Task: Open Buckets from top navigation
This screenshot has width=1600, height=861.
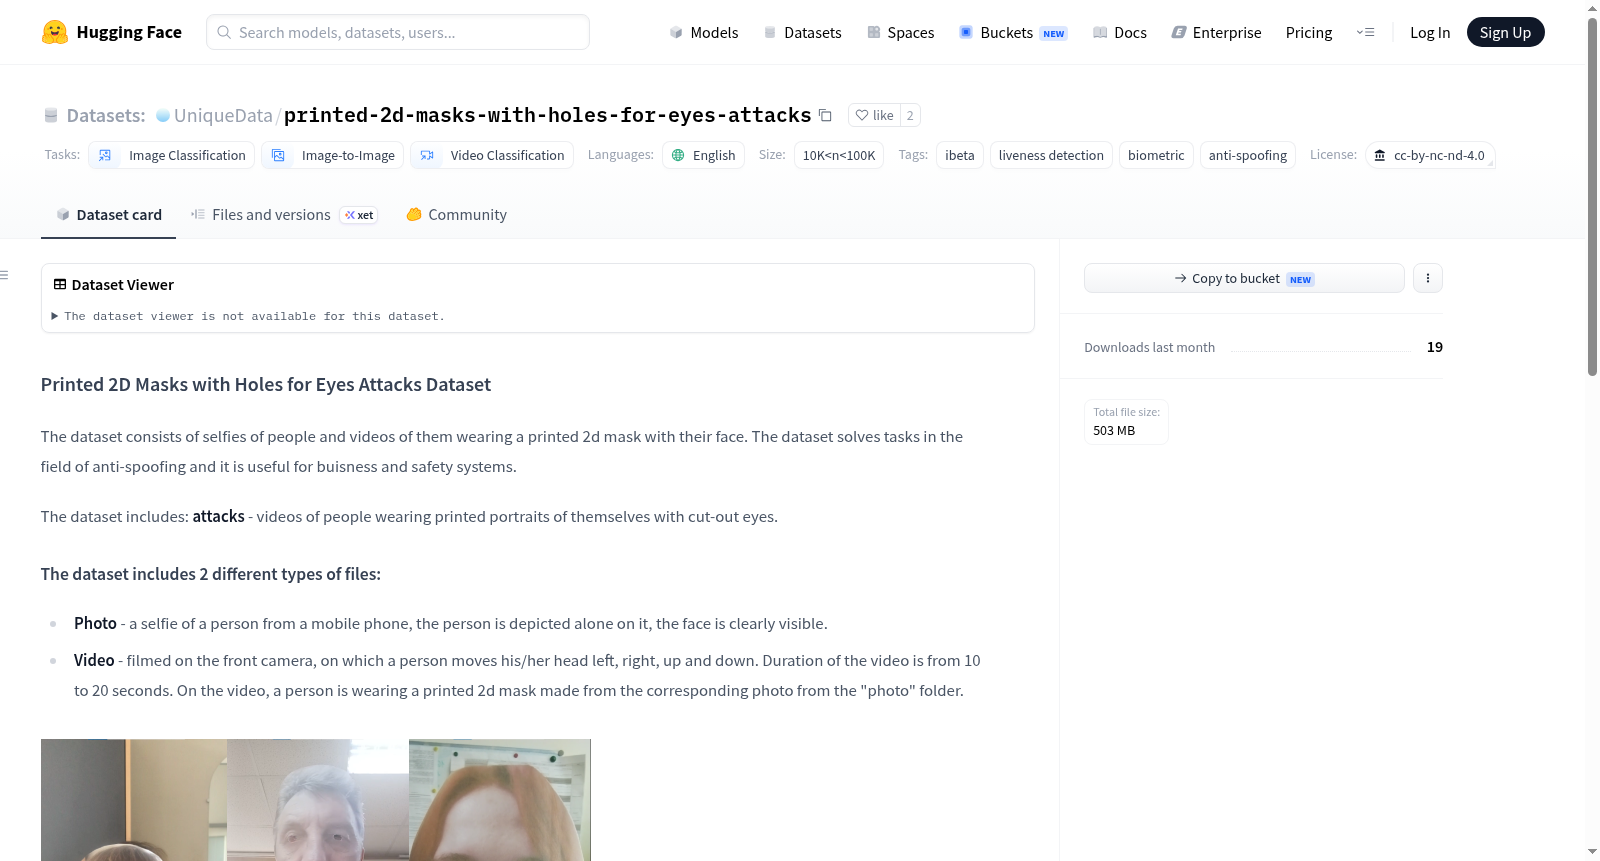Action: (1013, 32)
